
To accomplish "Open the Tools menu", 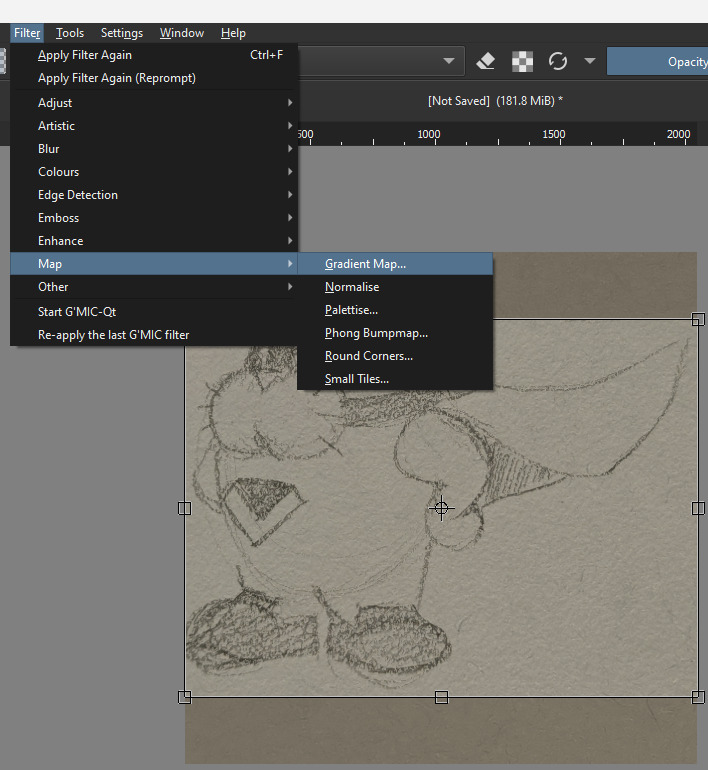I will pos(70,33).
